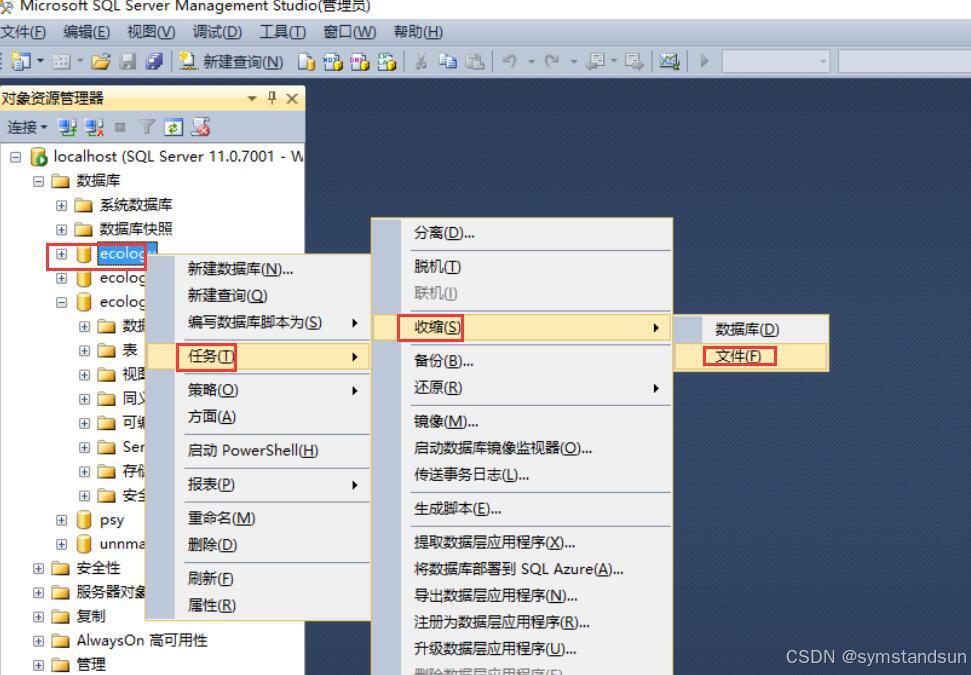This screenshot has width=971, height=675.
Task: Open the dropdown arrow beside New Project
Action: [40, 61]
